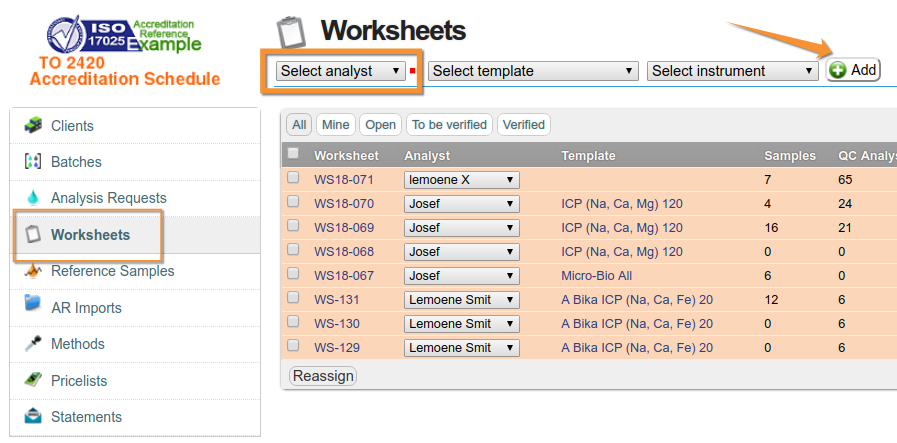Image resolution: width=897 pixels, height=443 pixels.
Task: Open the Select analyst dropdown
Action: point(340,71)
